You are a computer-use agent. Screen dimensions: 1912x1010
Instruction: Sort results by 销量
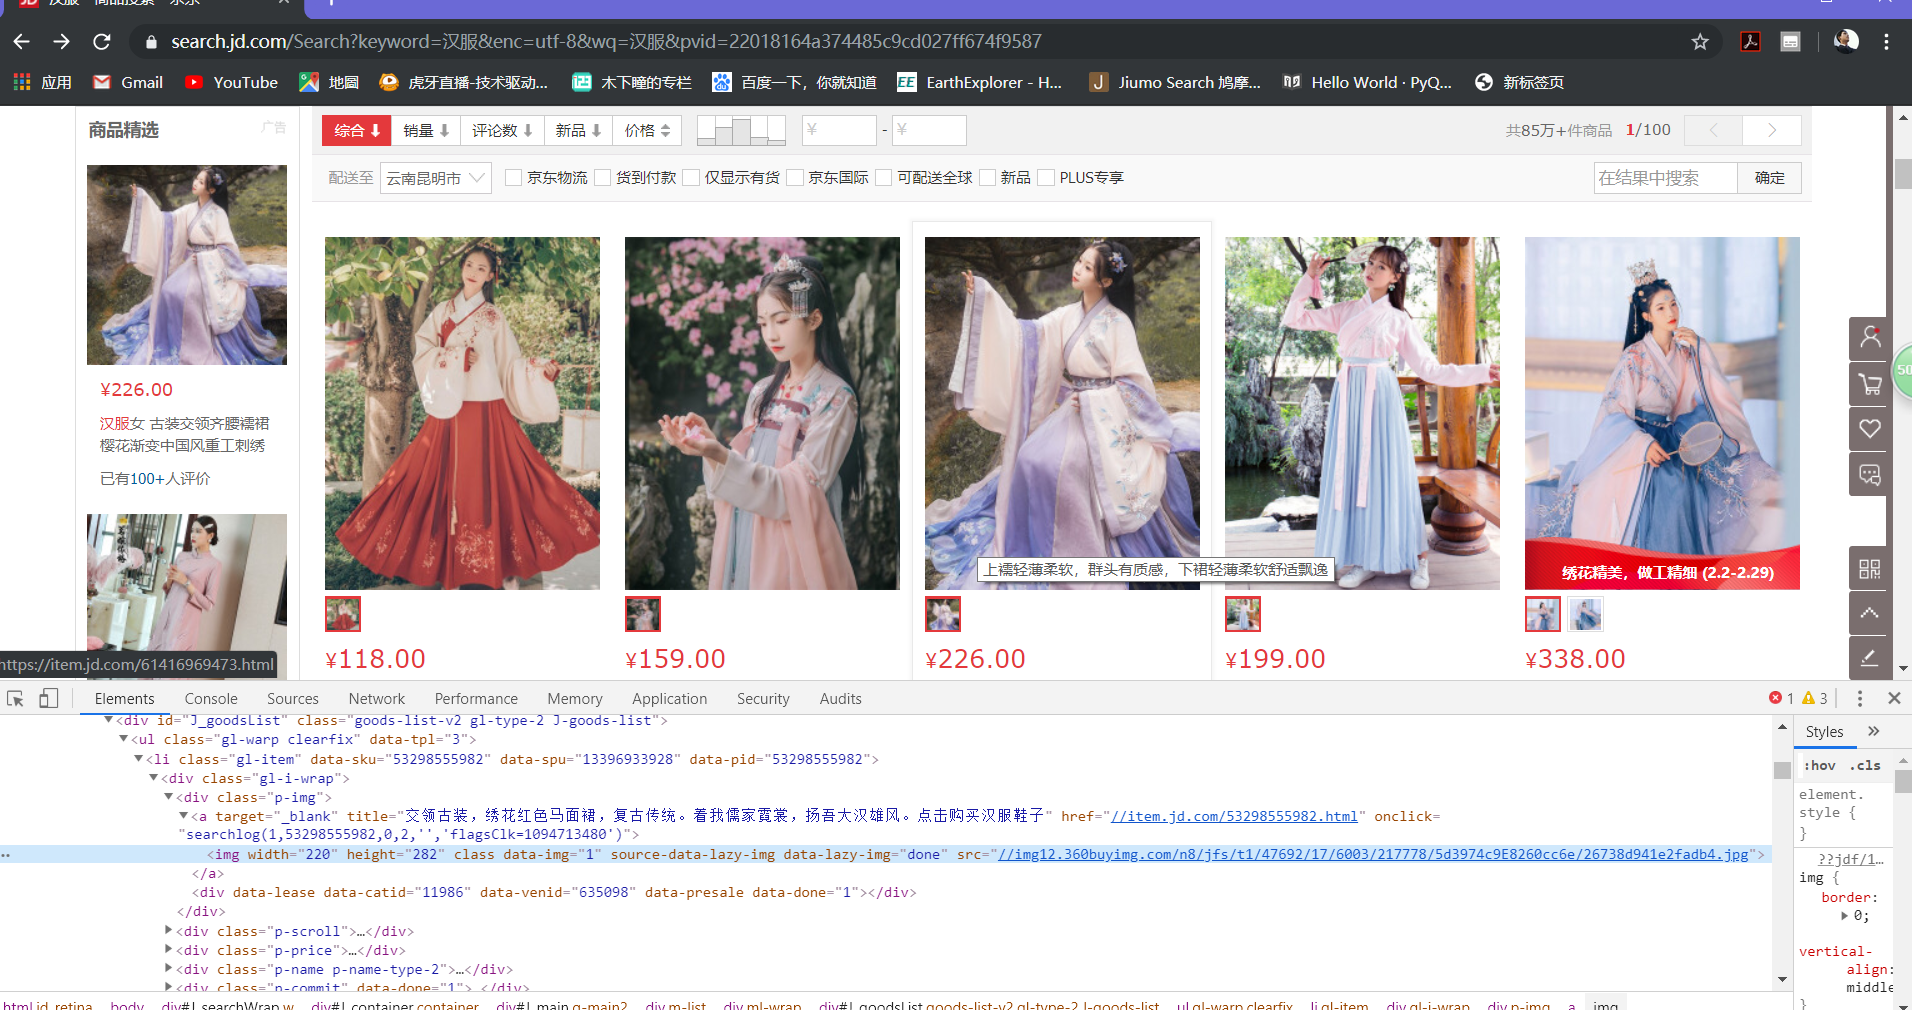pyautogui.click(x=427, y=130)
